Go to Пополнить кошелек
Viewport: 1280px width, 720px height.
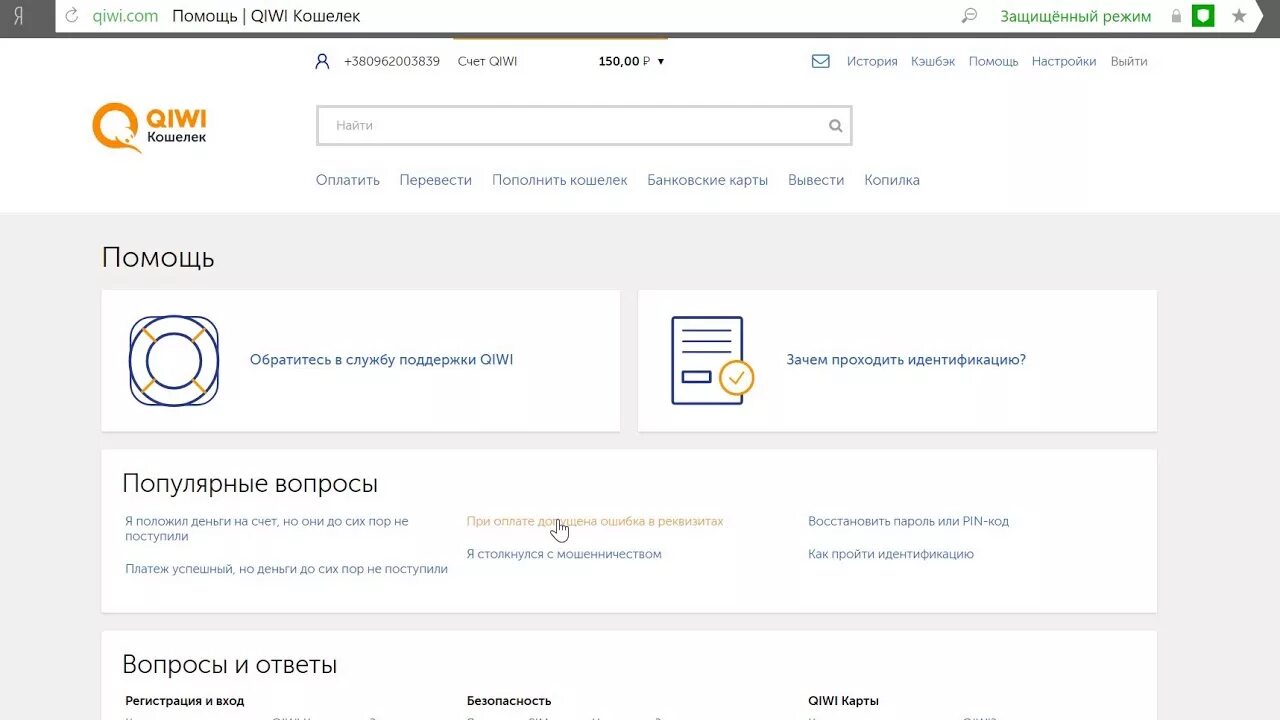tap(560, 180)
